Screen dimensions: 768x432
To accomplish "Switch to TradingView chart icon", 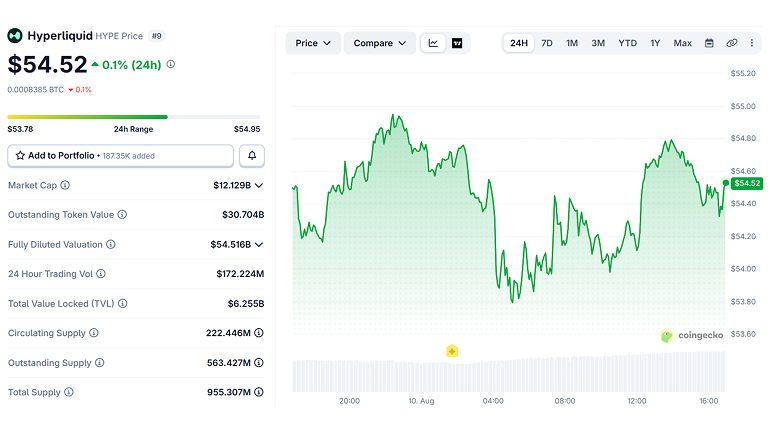I will tap(457, 43).
